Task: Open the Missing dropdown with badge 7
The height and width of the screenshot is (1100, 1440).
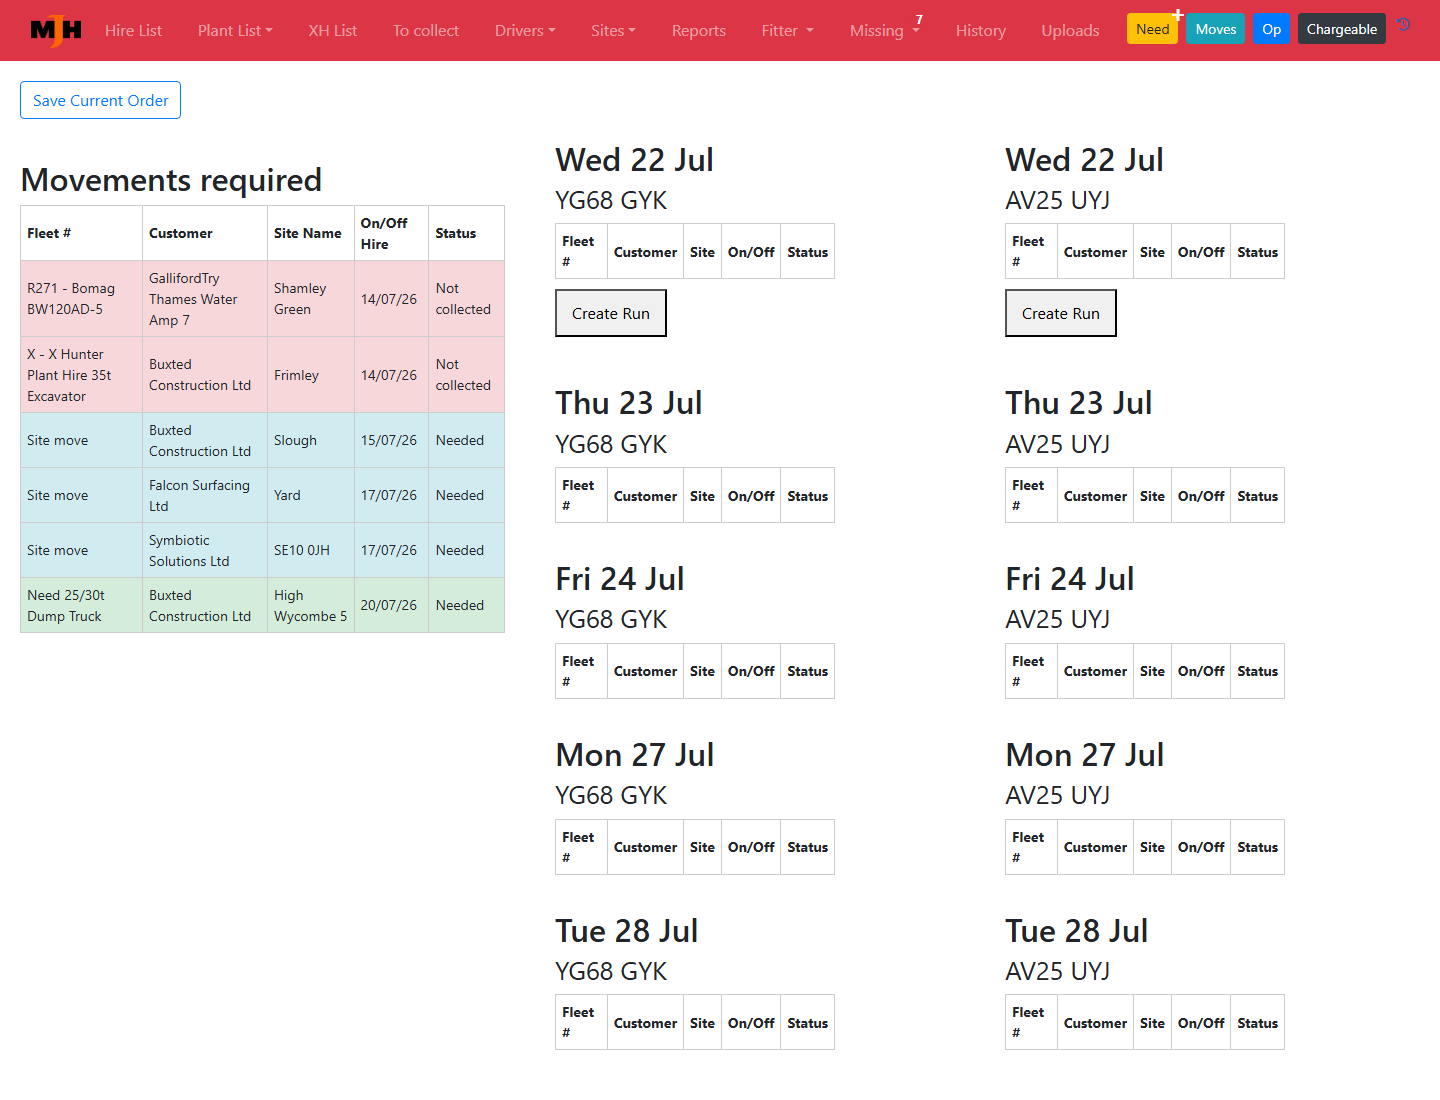Action: [x=884, y=30]
